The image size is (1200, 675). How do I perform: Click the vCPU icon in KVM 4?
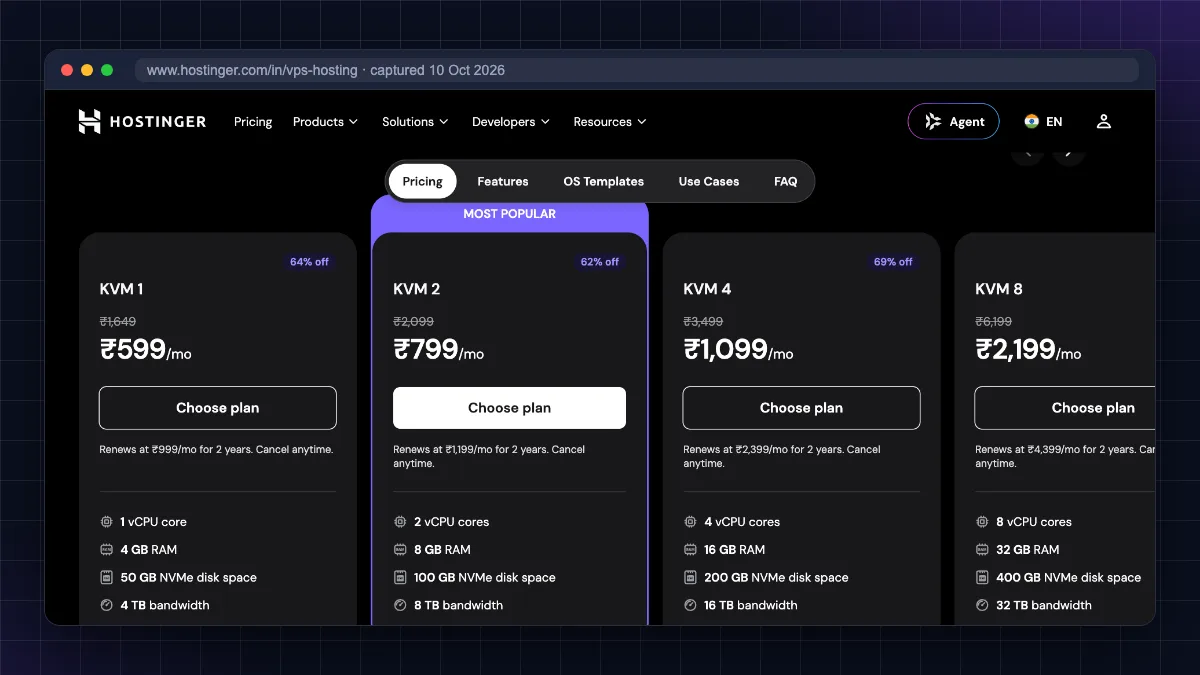pos(691,522)
